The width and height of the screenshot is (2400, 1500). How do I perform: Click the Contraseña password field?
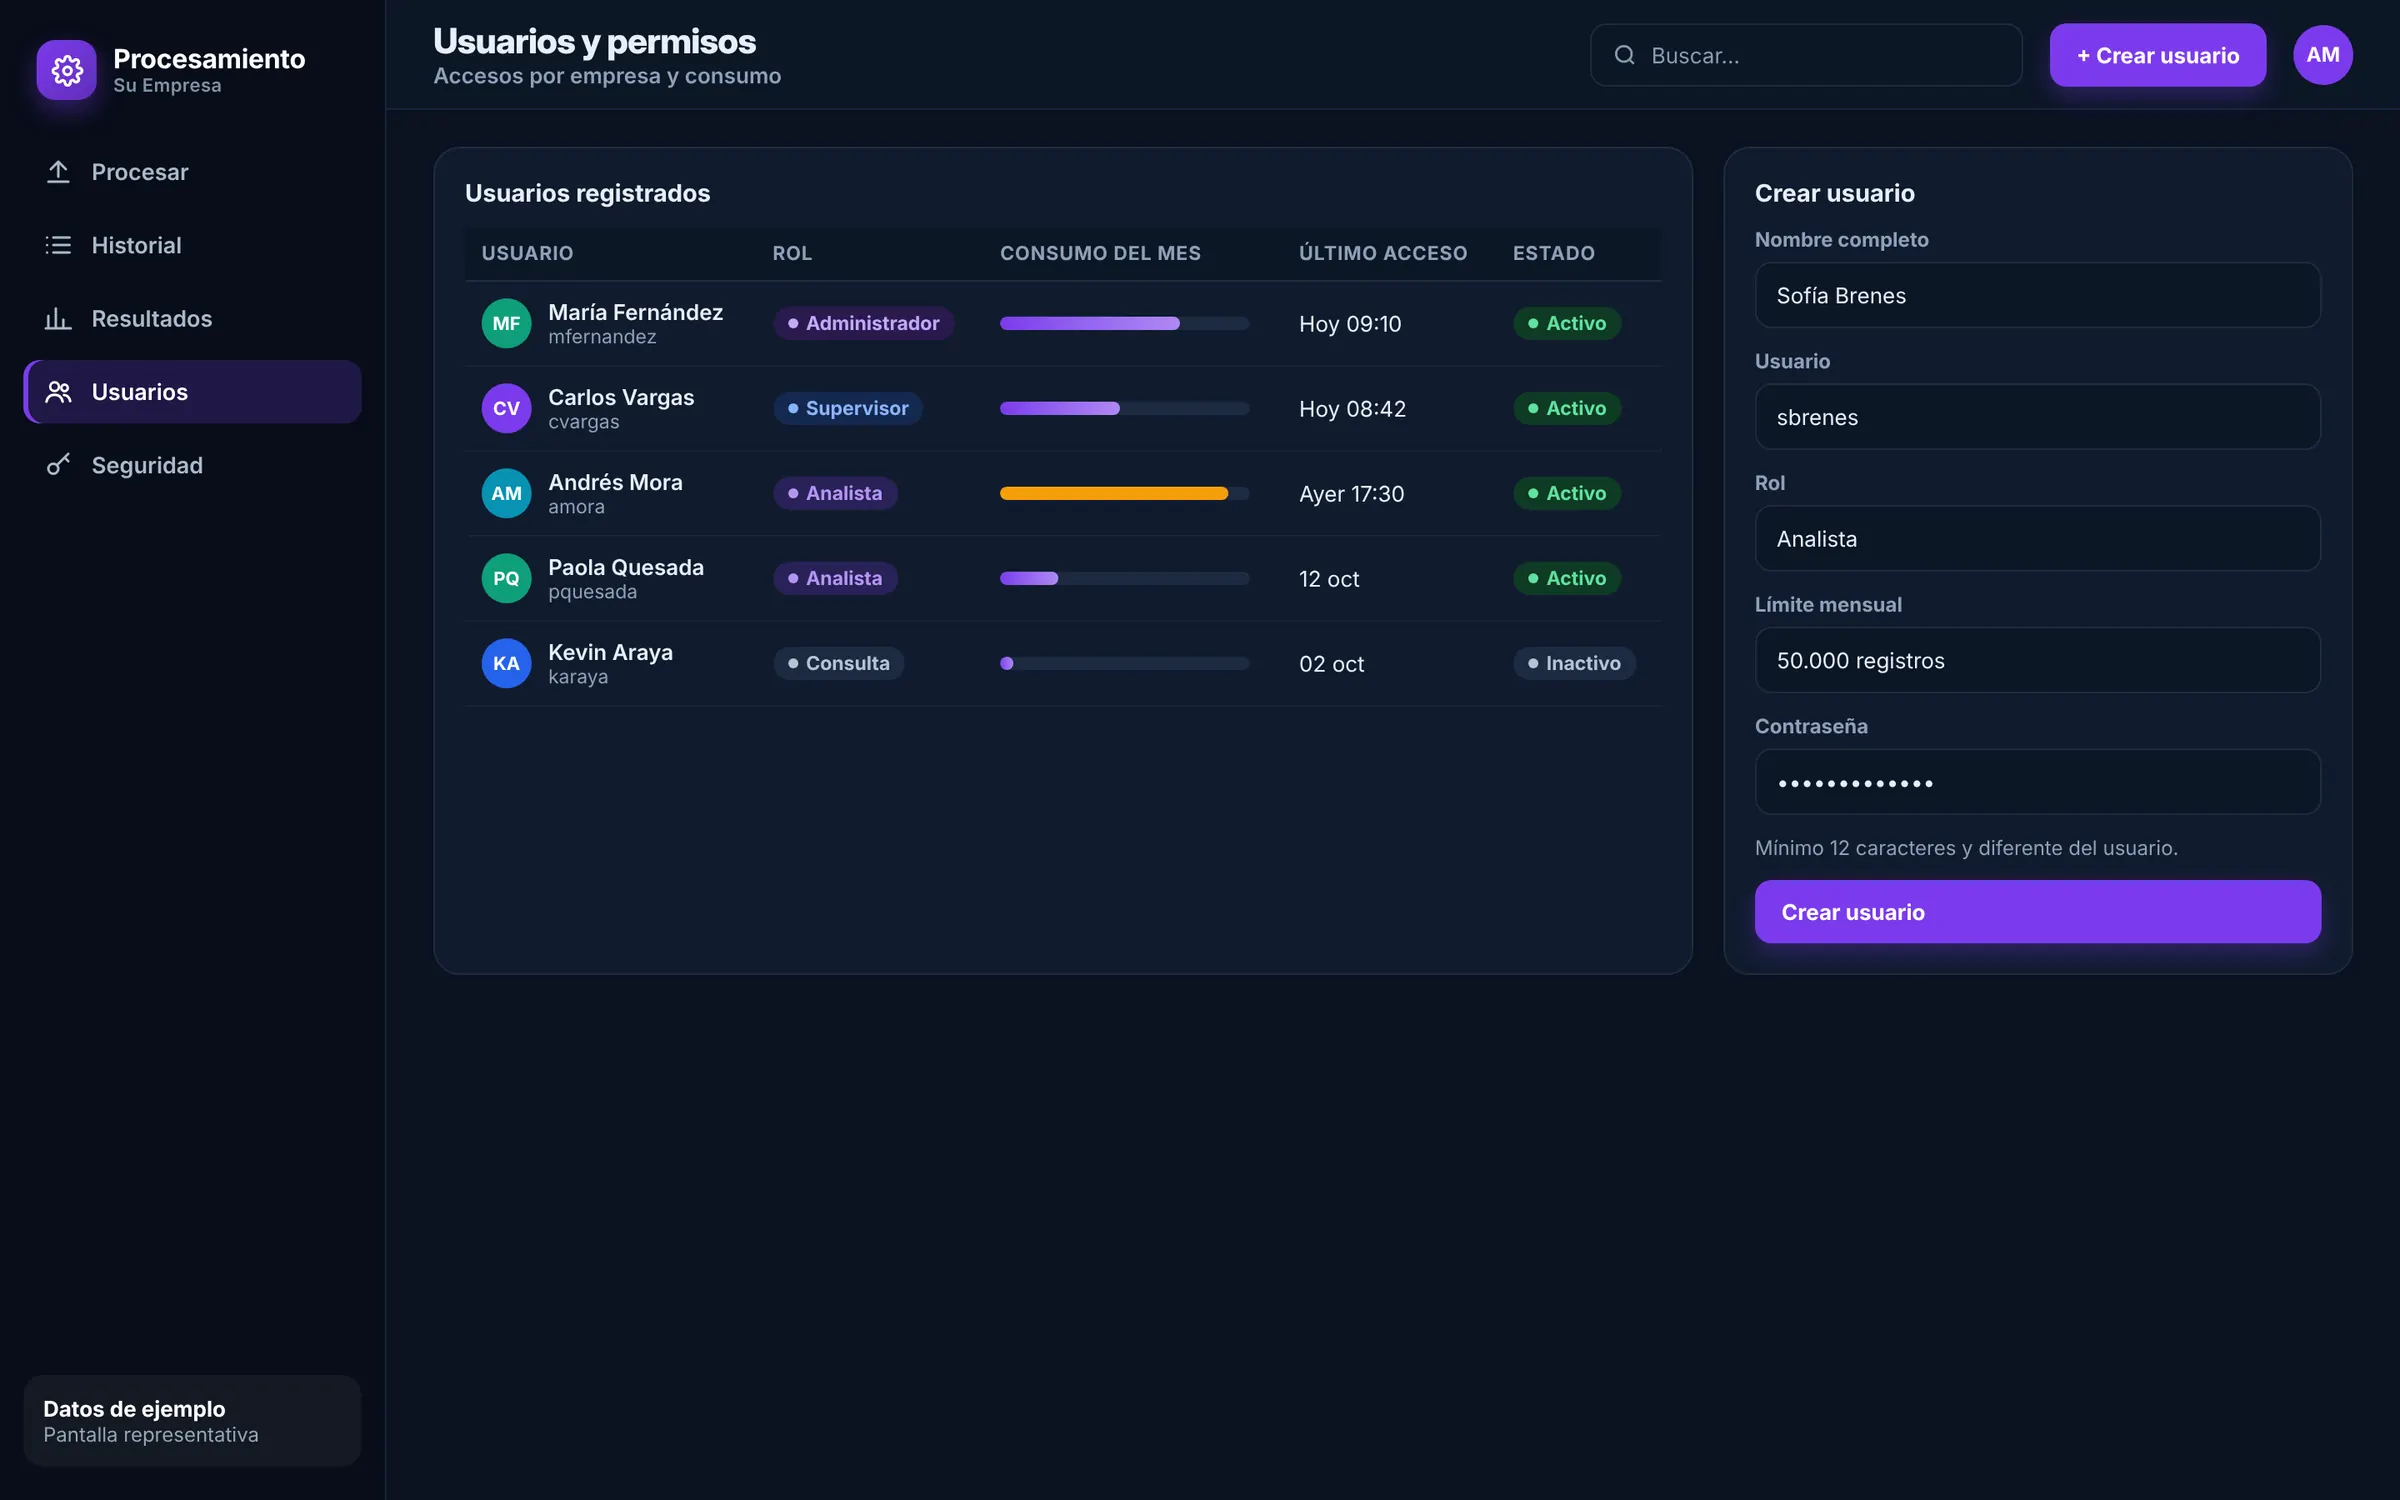tap(2037, 782)
